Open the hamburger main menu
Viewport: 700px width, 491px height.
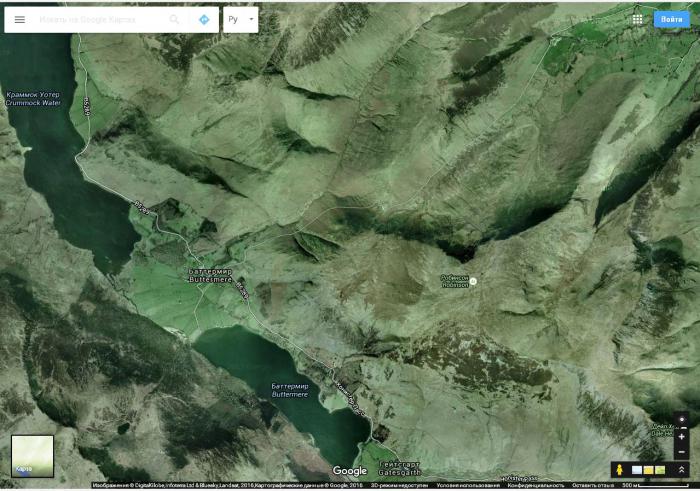[x=19, y=20]
